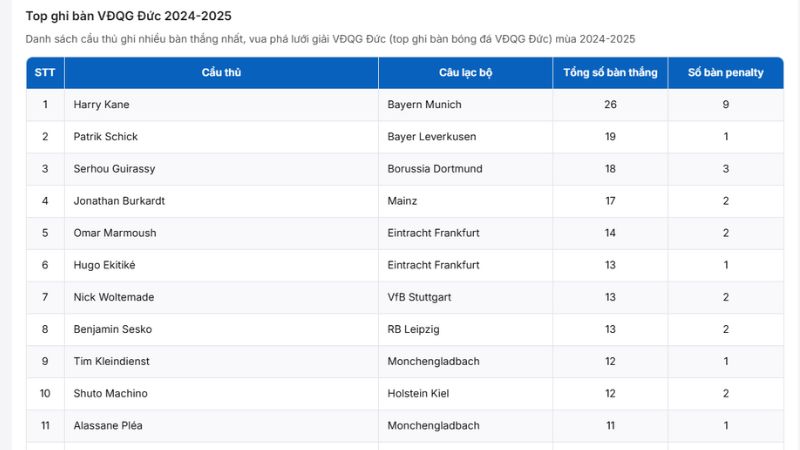Click the Bayer Leverkusen club cell

coord(432,137)
